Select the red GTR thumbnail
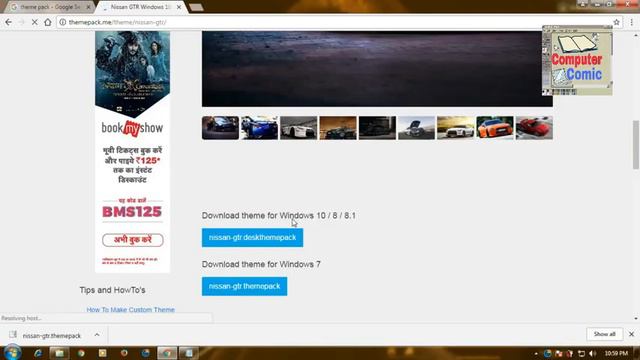This screenshot has height=360, width=640. pyautogui.click(x=534, y=128)
